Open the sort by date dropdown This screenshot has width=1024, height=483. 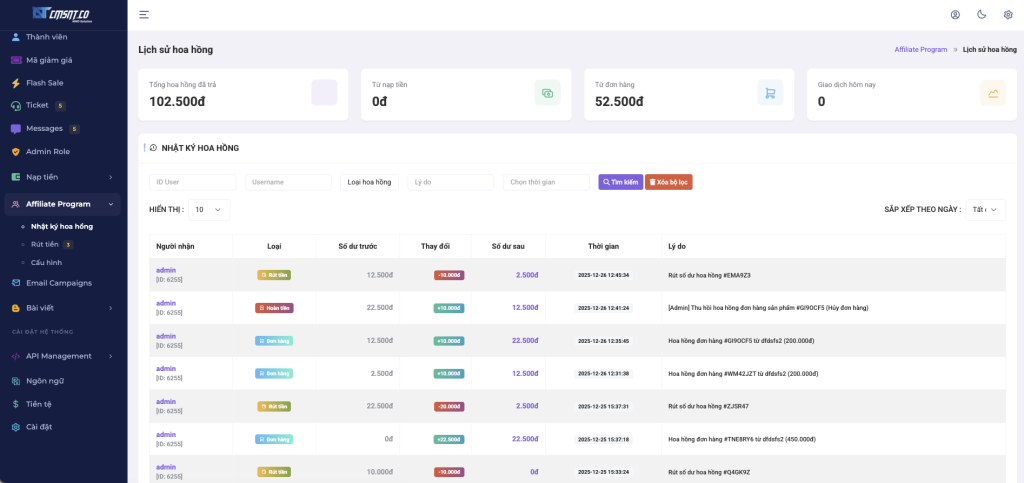tap(985, 210)
